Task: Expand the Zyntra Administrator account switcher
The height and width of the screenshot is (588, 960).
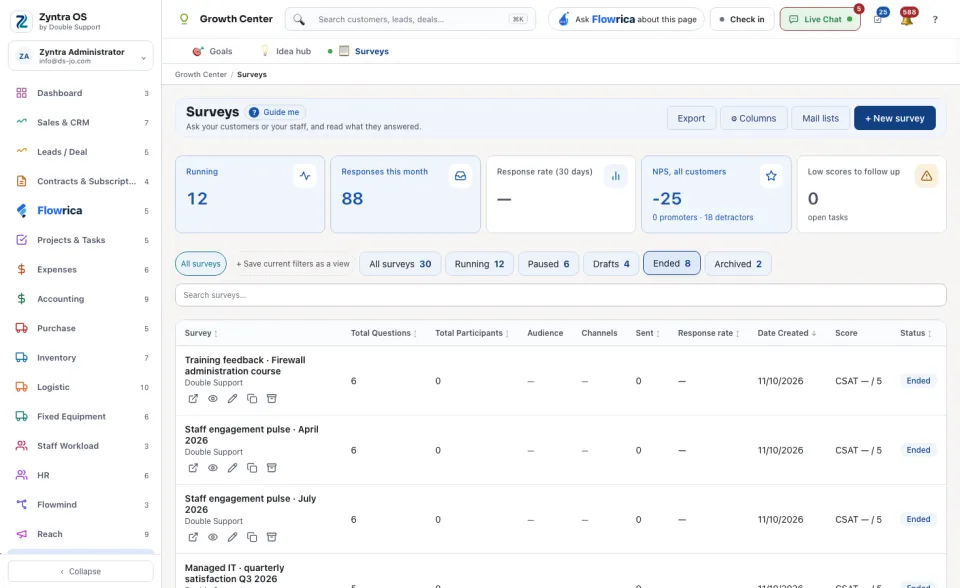Action: [x=81, y=56]
